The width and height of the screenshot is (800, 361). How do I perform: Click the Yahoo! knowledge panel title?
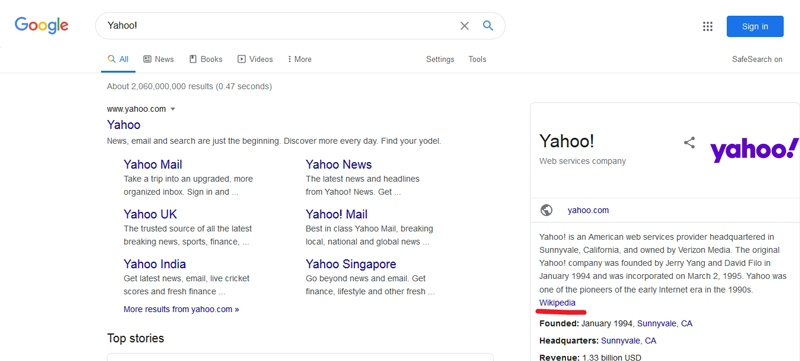566,141
